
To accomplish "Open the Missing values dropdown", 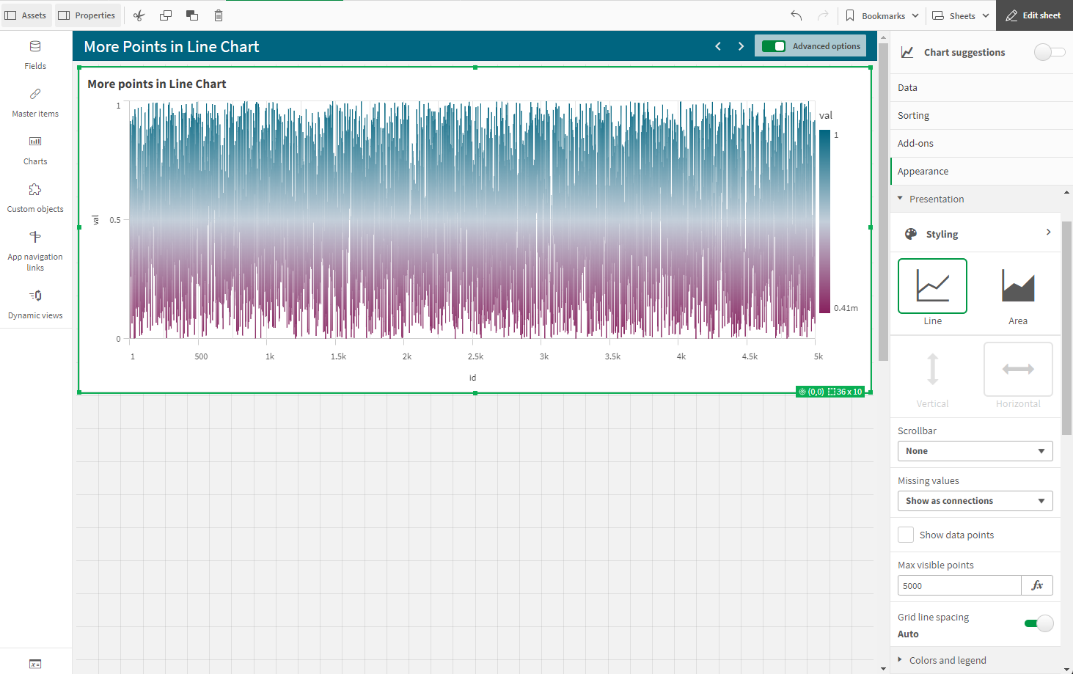I will [x=974, y=500].
